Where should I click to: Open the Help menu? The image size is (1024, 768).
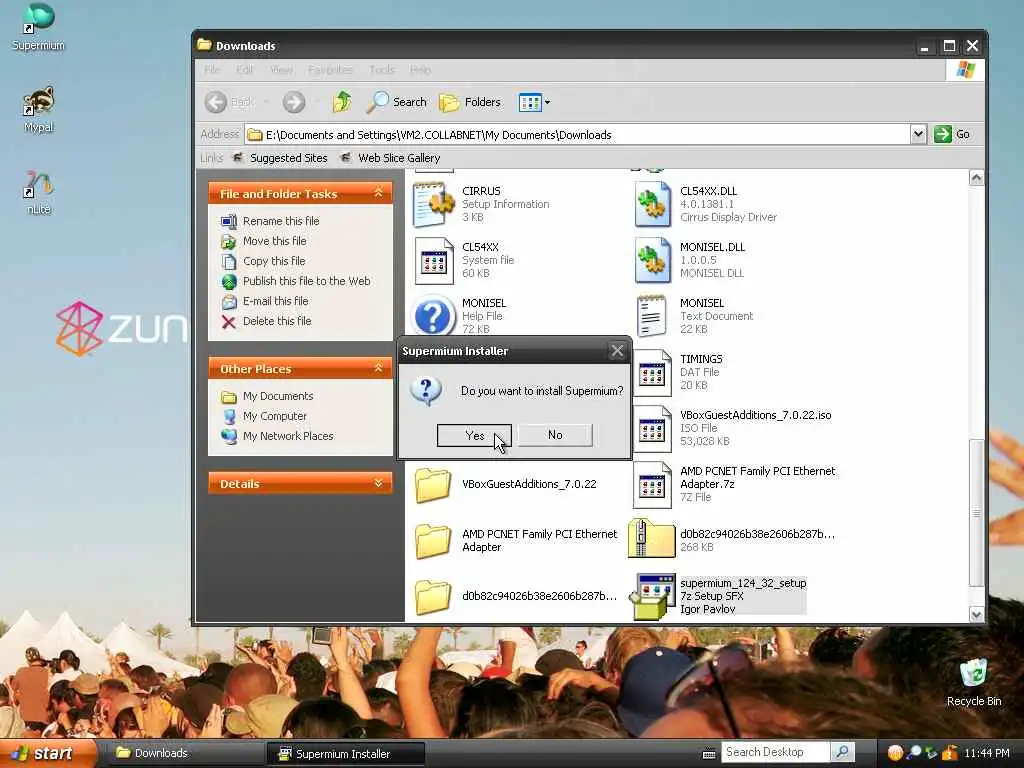pyautogui.click(x=420, y=70)
